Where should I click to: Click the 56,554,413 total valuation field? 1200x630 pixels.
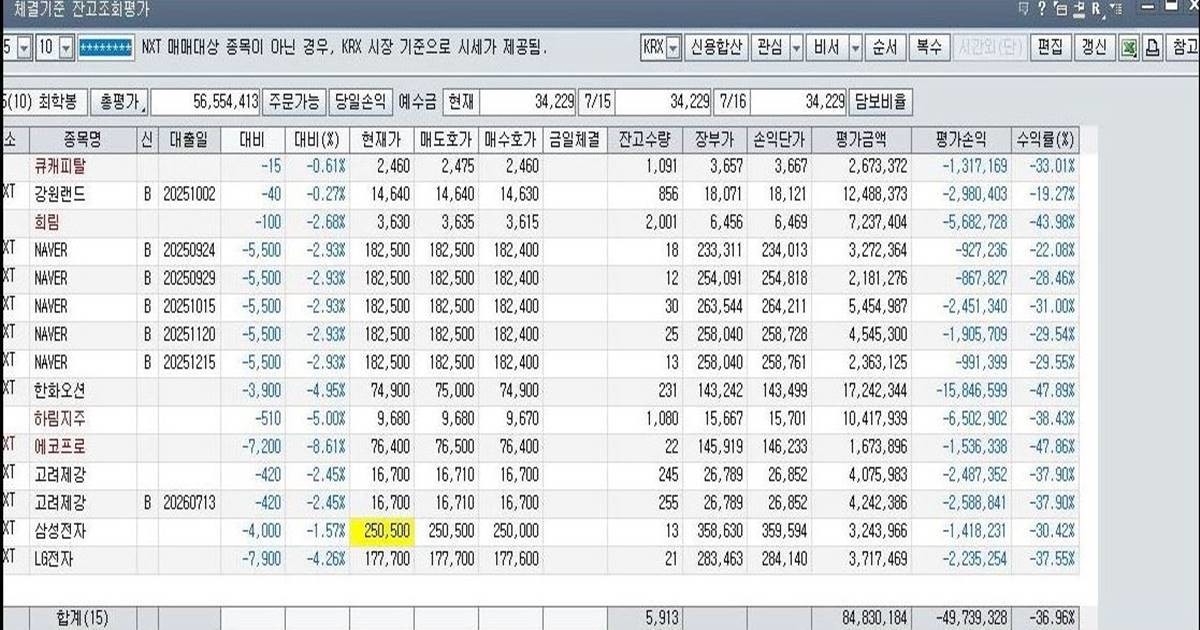point(206,101)
